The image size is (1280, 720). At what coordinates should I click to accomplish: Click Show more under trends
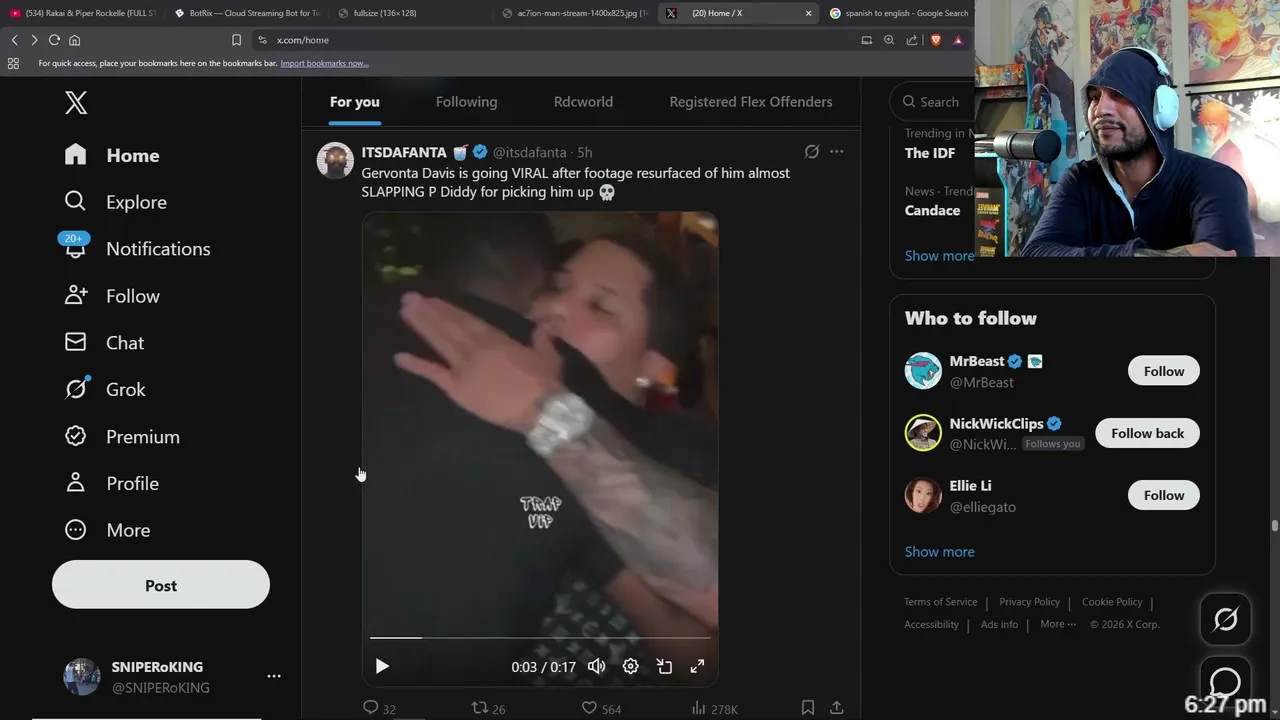tap(939, 256)
